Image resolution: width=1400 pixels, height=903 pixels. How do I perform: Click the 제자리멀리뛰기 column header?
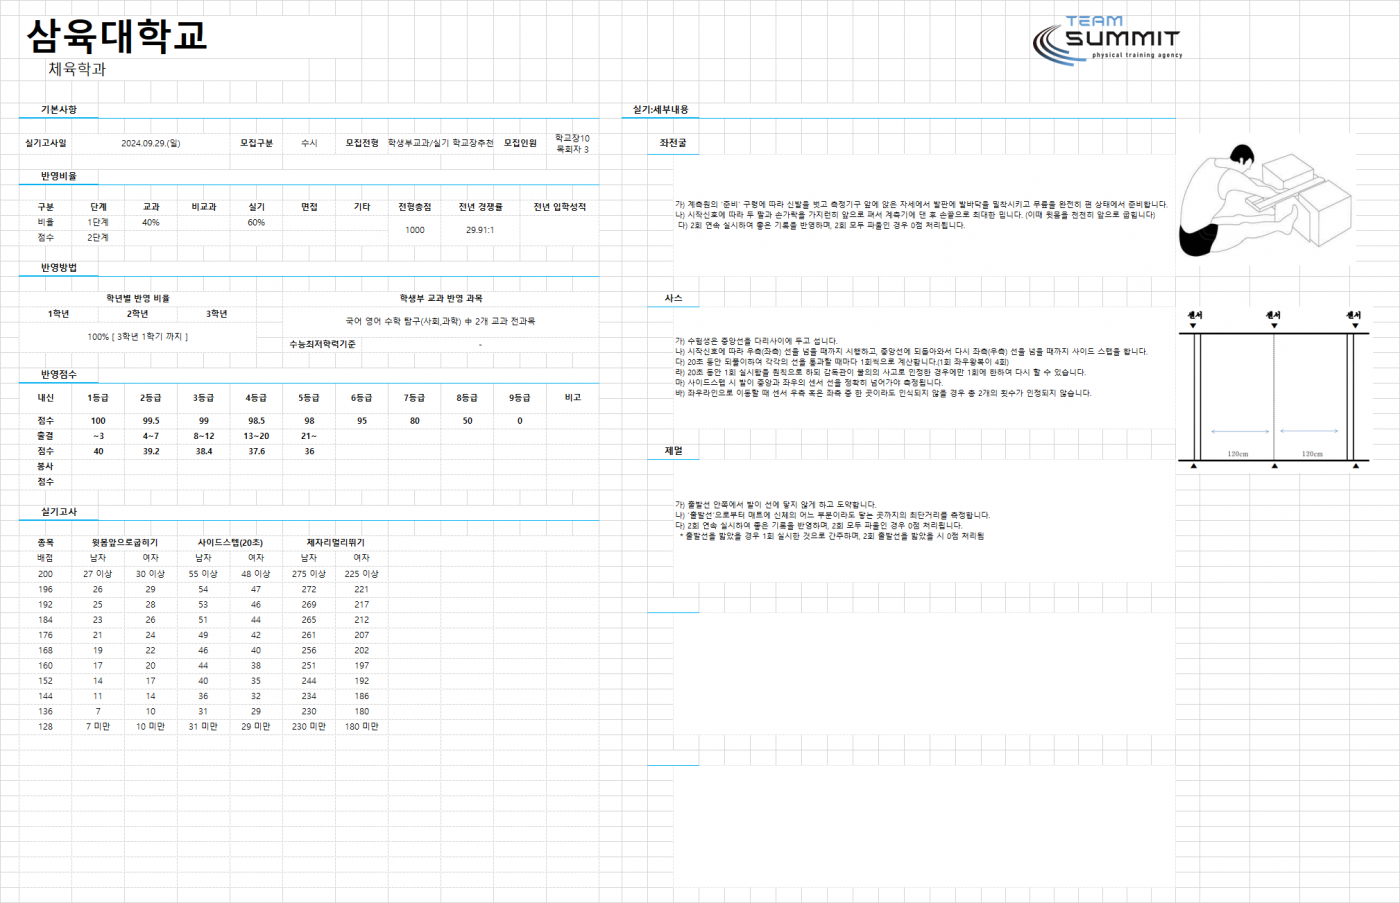click(335, 543)
